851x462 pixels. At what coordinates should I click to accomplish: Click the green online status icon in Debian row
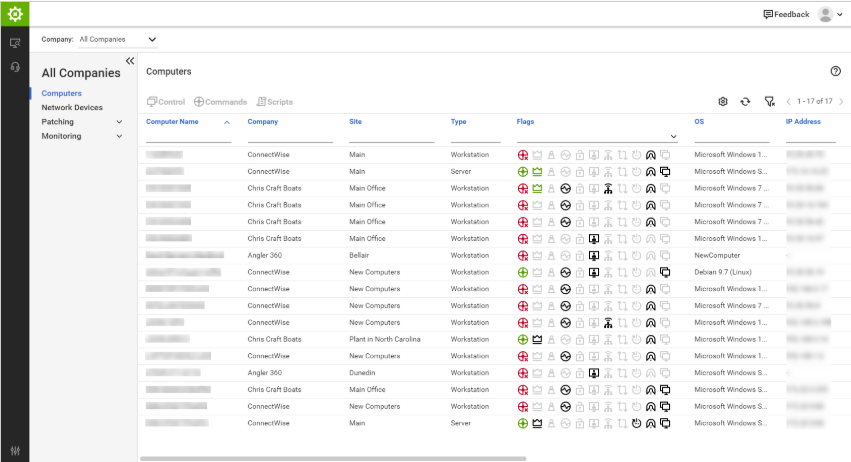tap(523, 272)
